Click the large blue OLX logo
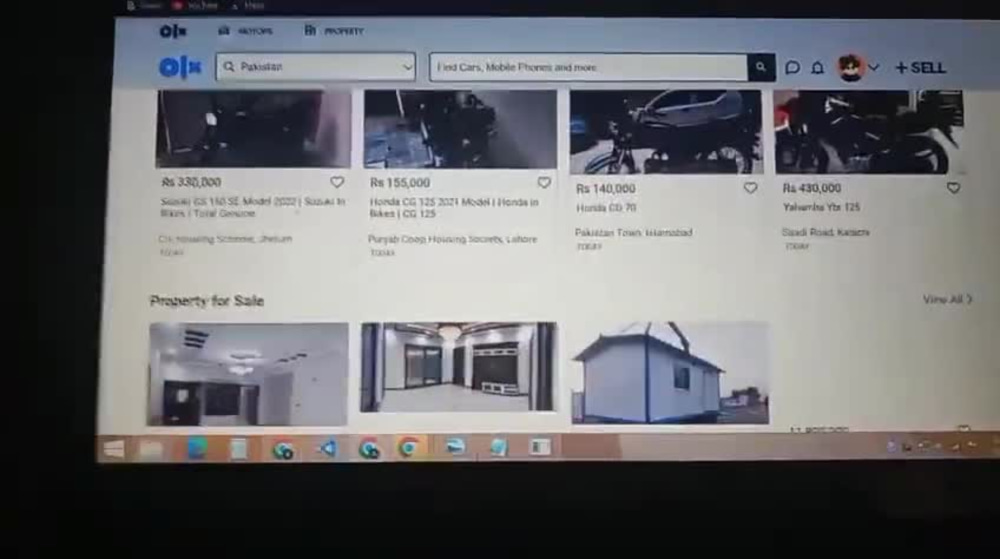Viewport: 1000px width, 559px height. (180, 67)
